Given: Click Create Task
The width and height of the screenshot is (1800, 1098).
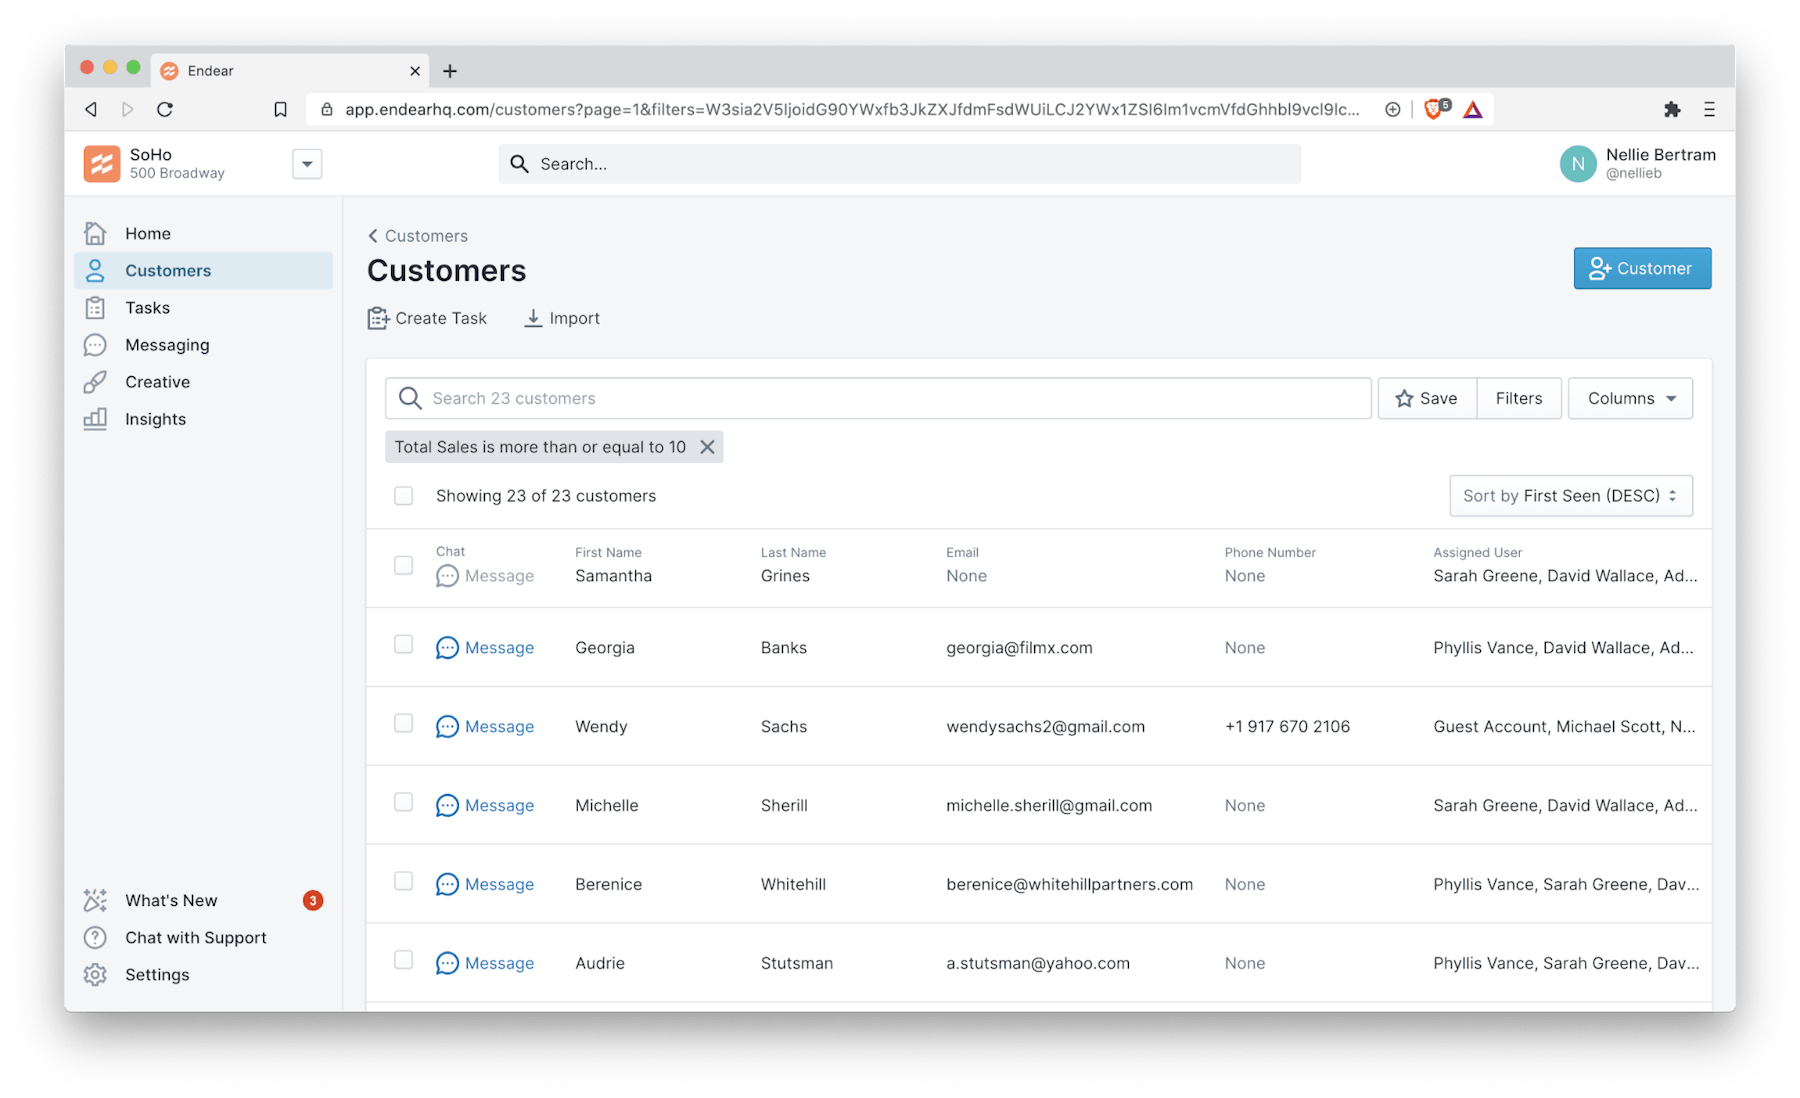Looking at the screenshot, I should [427, 318].
